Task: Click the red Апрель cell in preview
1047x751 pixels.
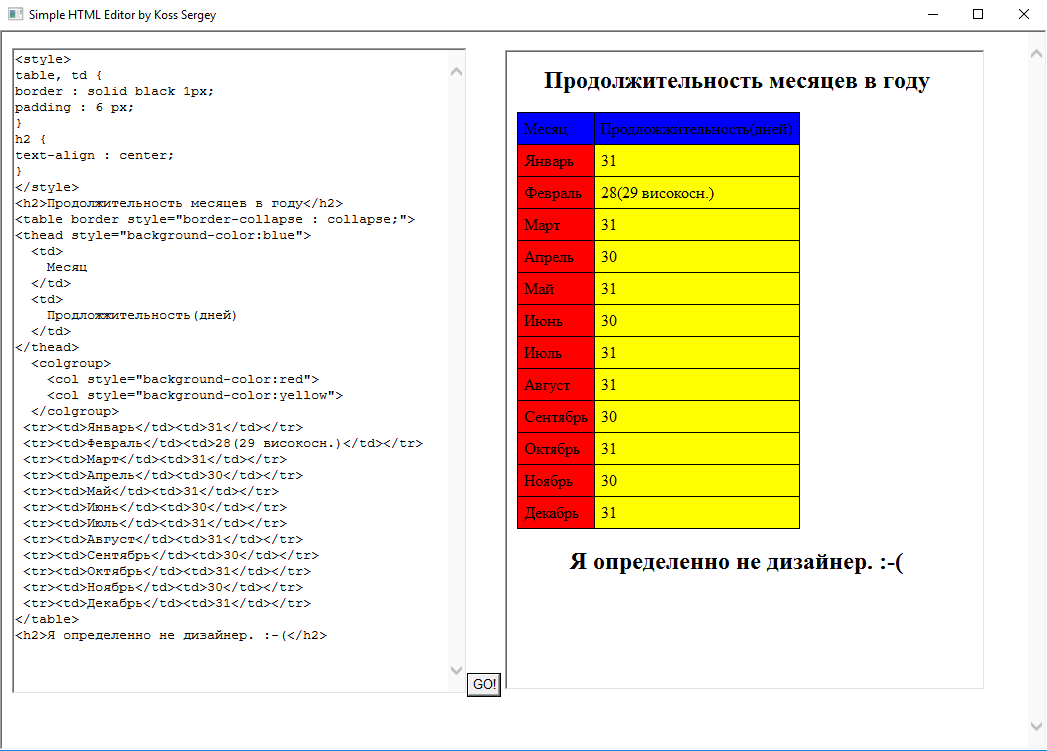Action: [x=556, y=257]
